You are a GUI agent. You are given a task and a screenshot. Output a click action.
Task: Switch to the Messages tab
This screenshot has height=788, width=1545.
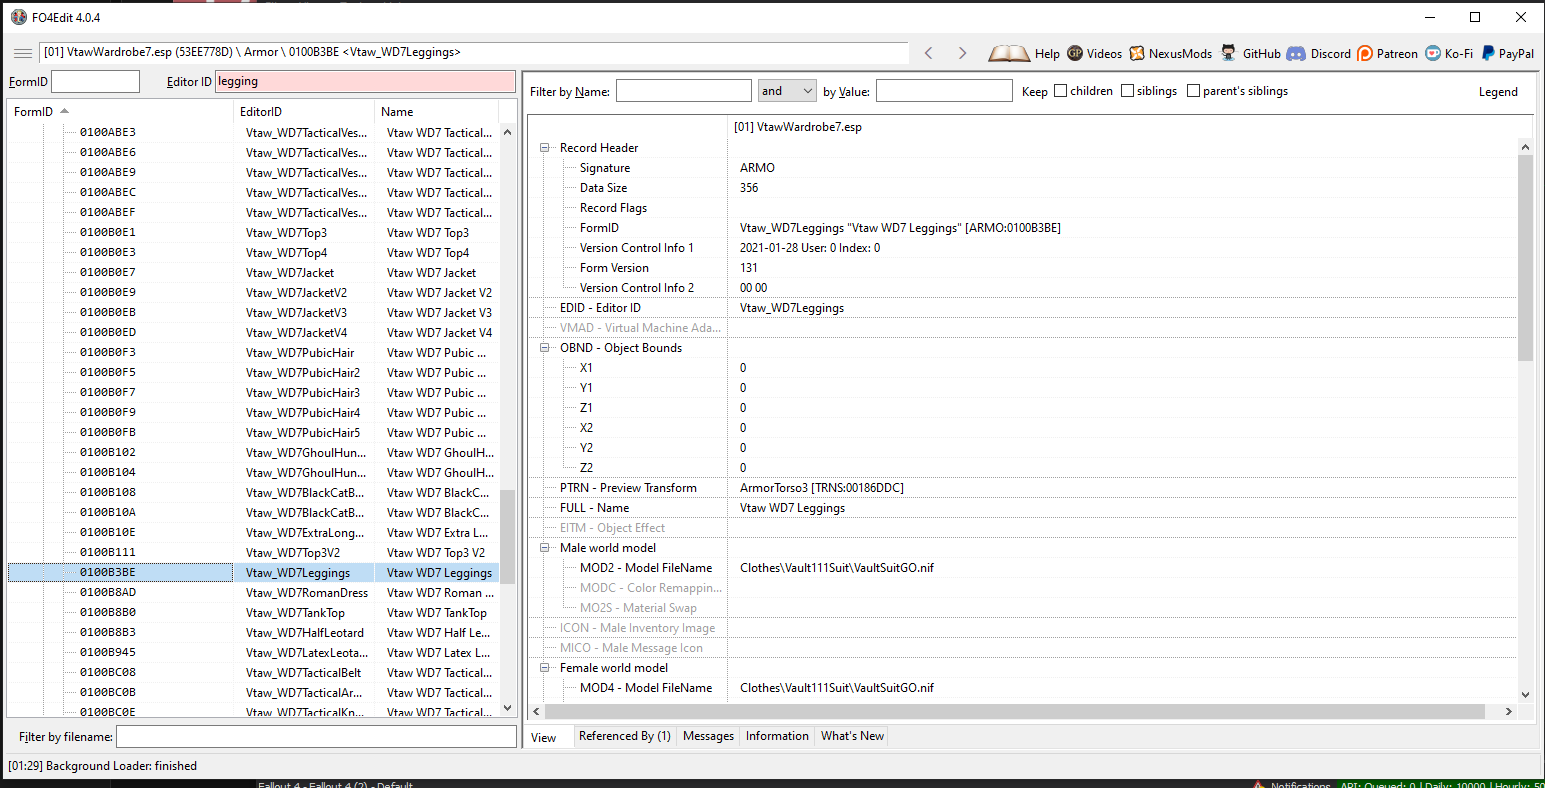click(x=708, y=736)
